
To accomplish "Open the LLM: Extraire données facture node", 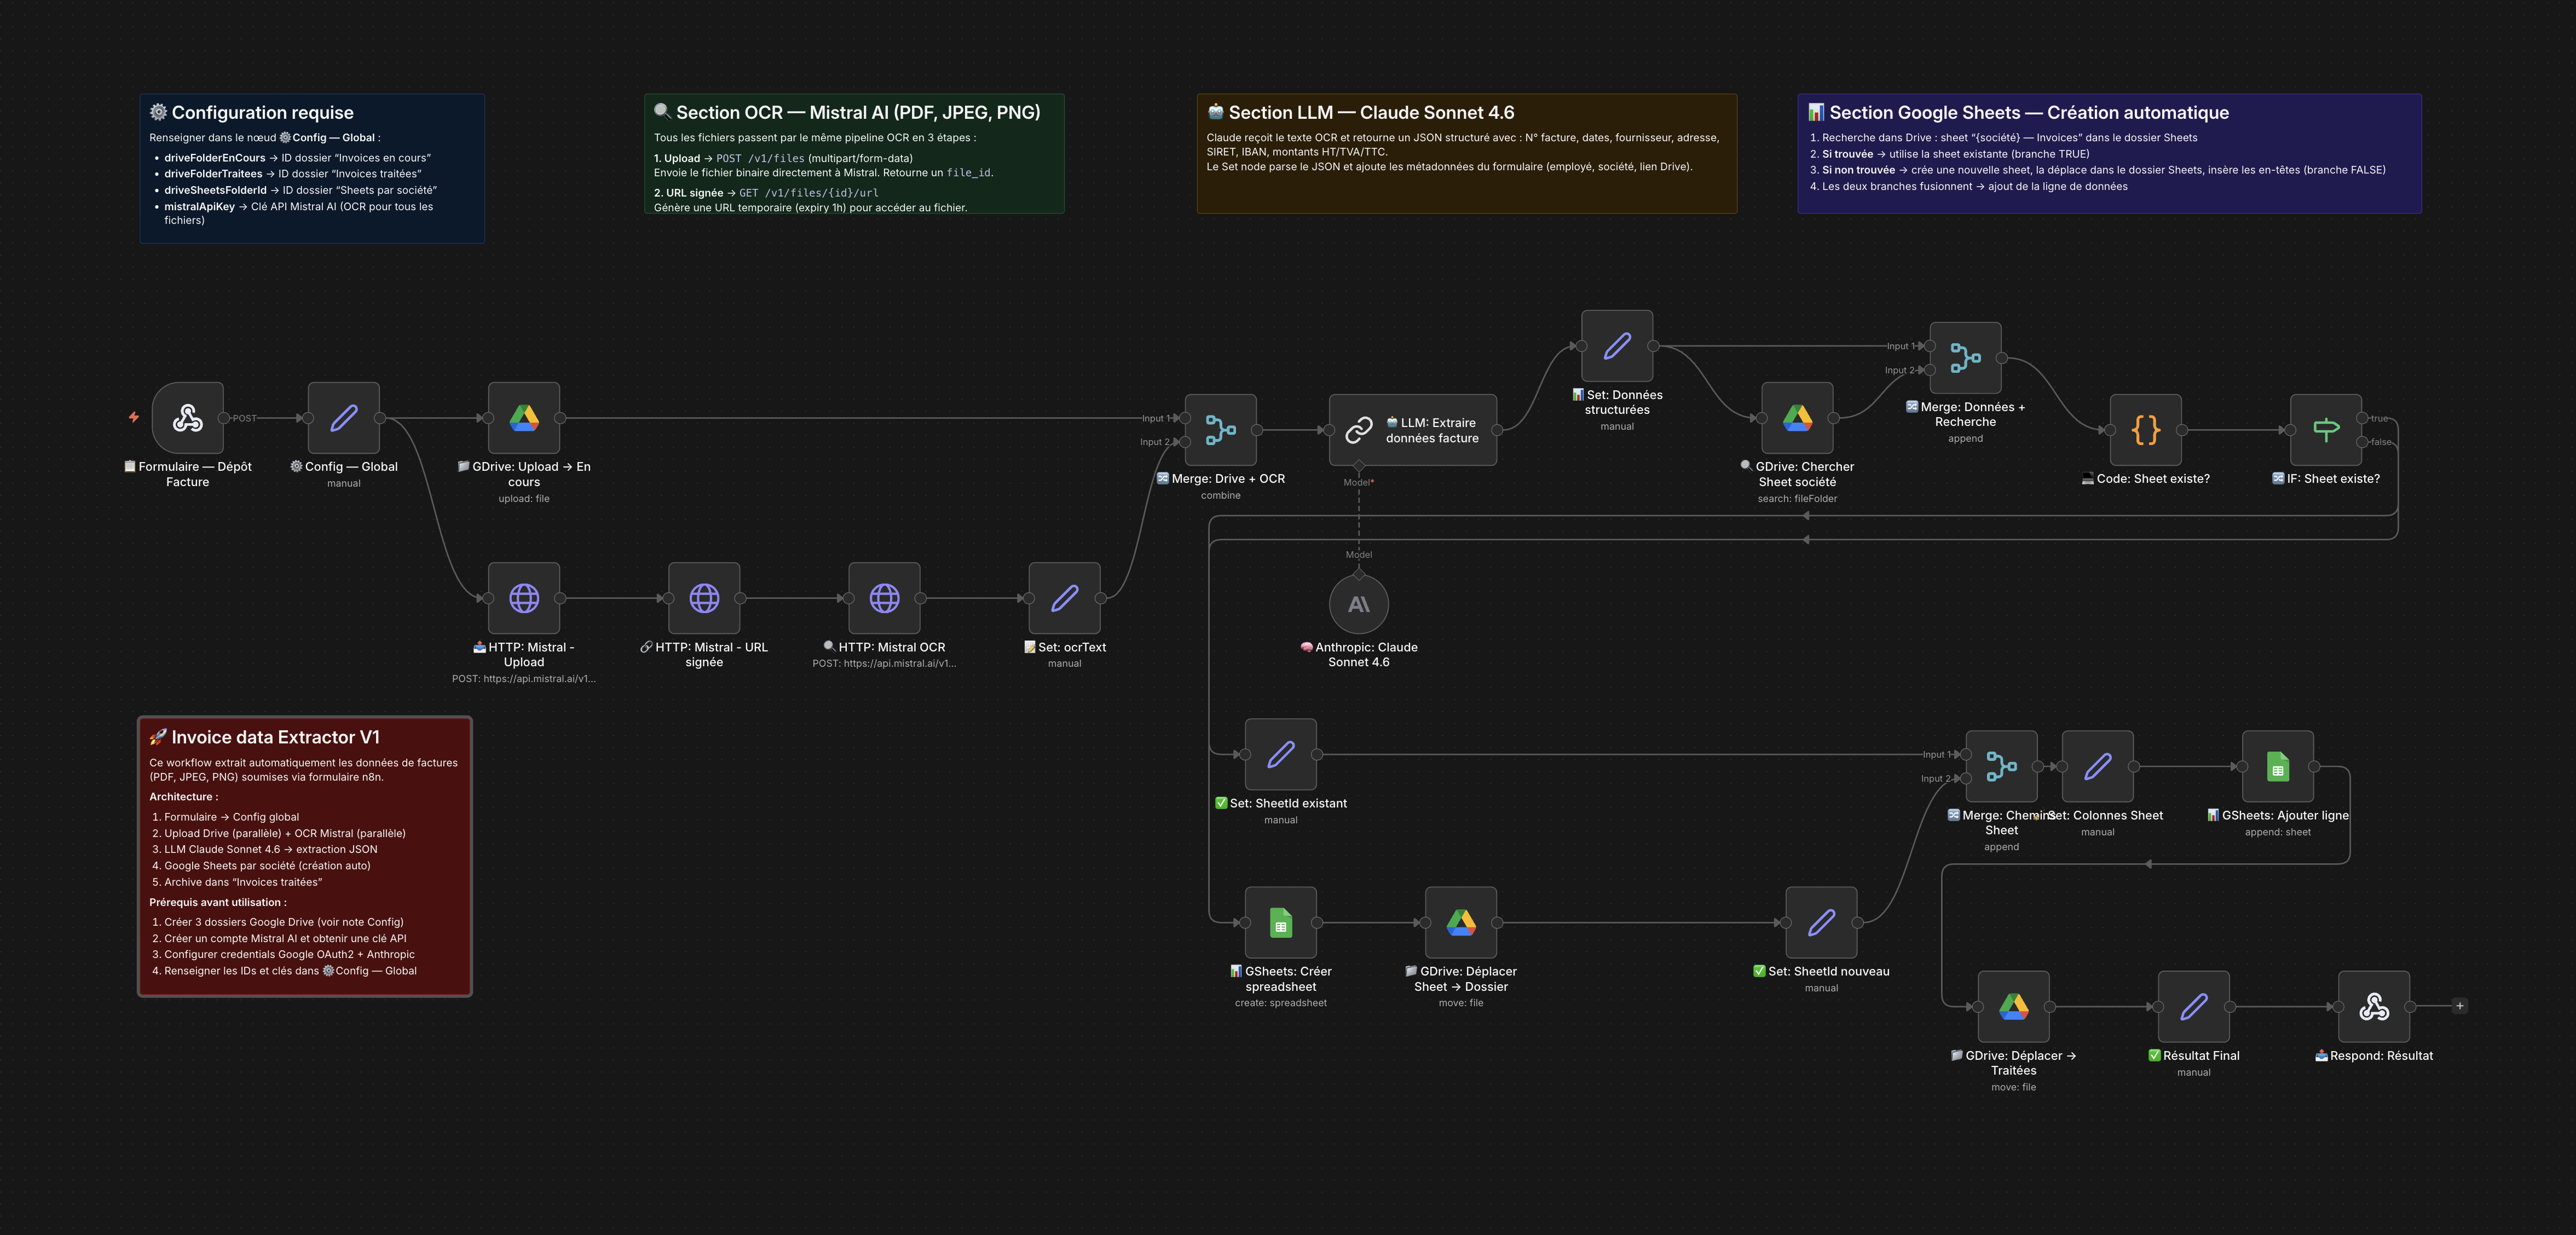I will pyautogui.click(x=1413, y=430).
